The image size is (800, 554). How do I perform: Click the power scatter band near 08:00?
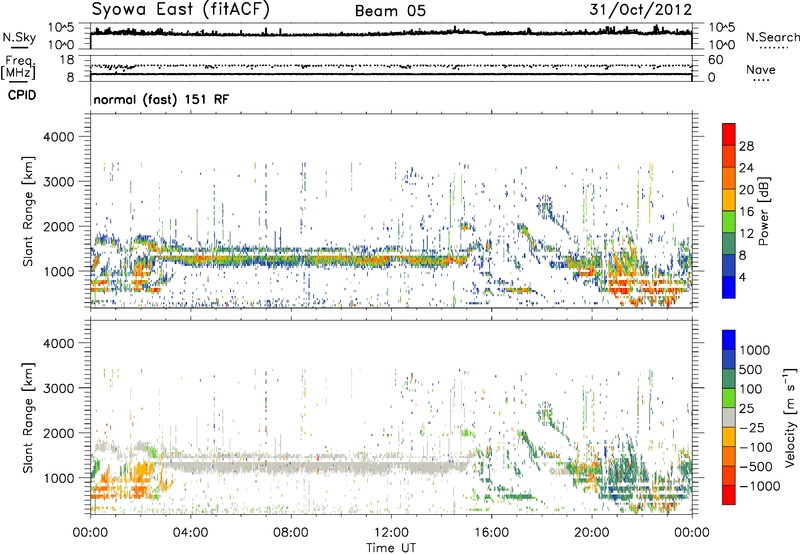(291, 258)
